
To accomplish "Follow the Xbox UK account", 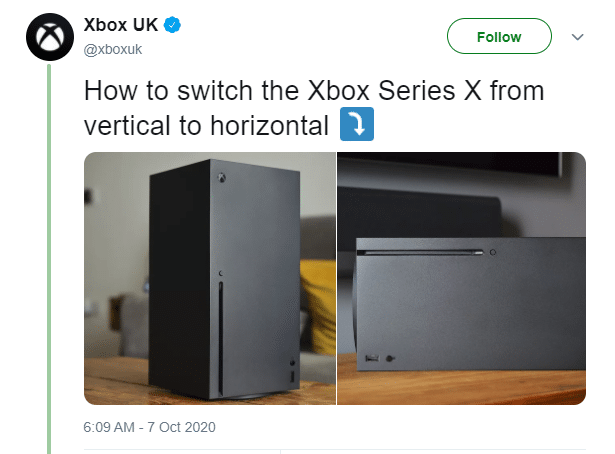I will click(499, 36).
